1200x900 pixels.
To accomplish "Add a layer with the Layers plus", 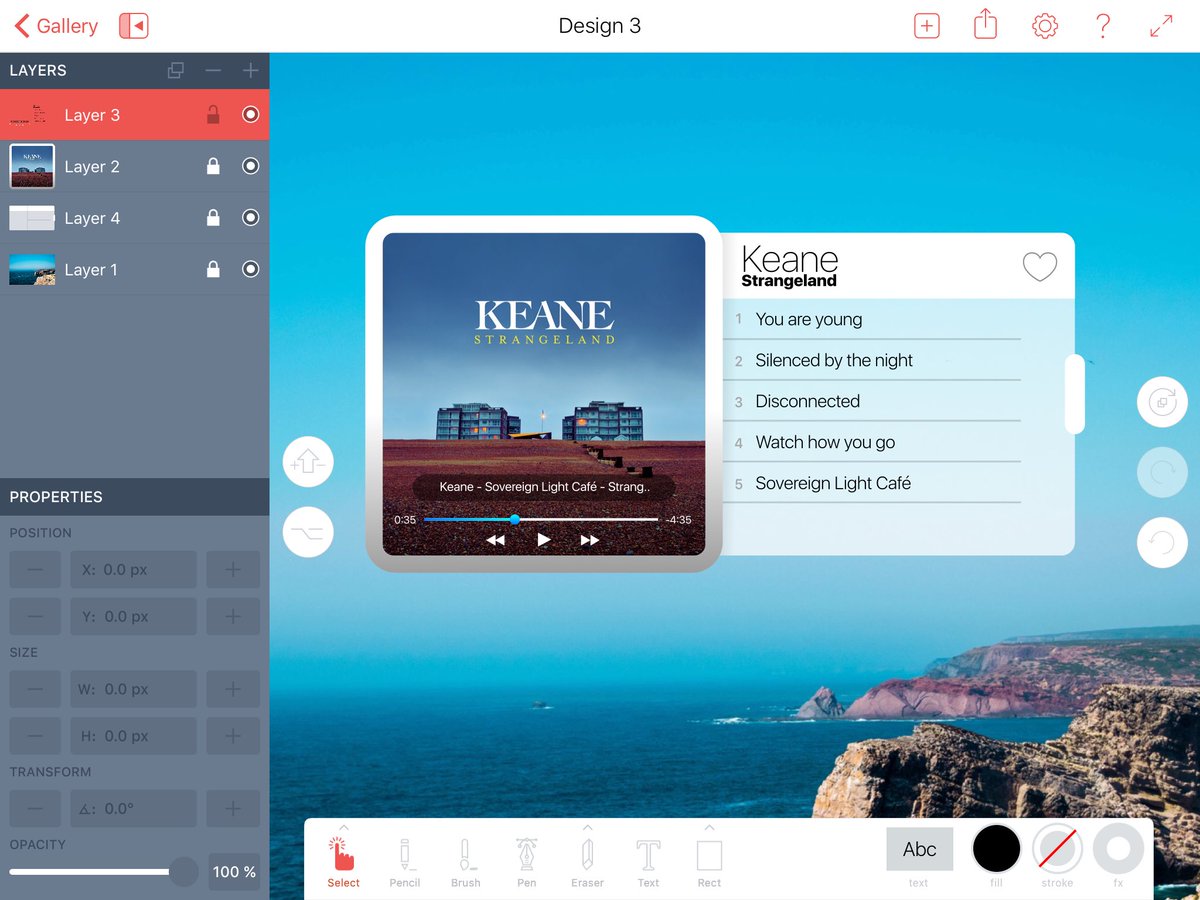I will [x=250, y=70].
